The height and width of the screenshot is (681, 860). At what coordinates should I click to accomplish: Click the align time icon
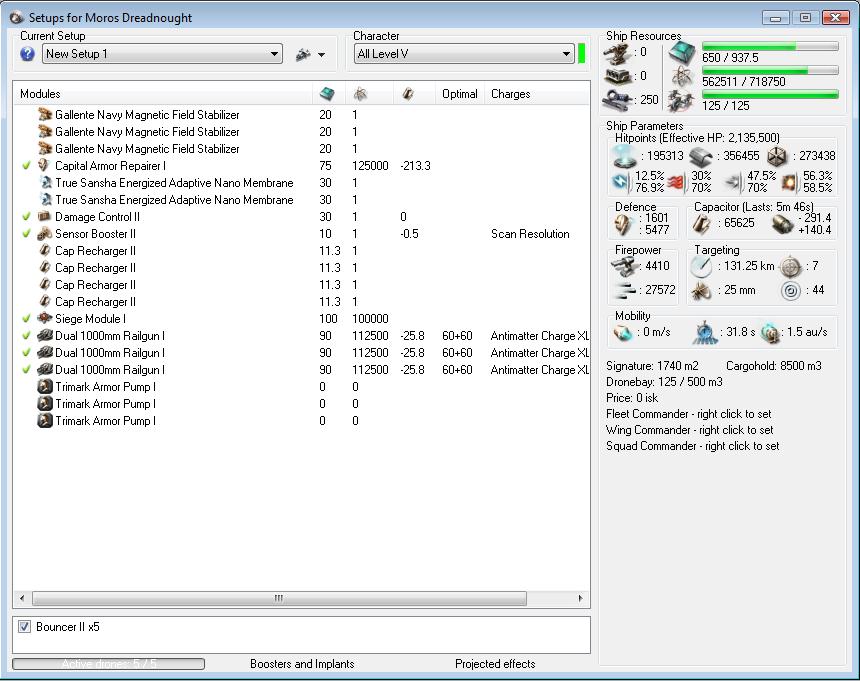tap(705, 333)
